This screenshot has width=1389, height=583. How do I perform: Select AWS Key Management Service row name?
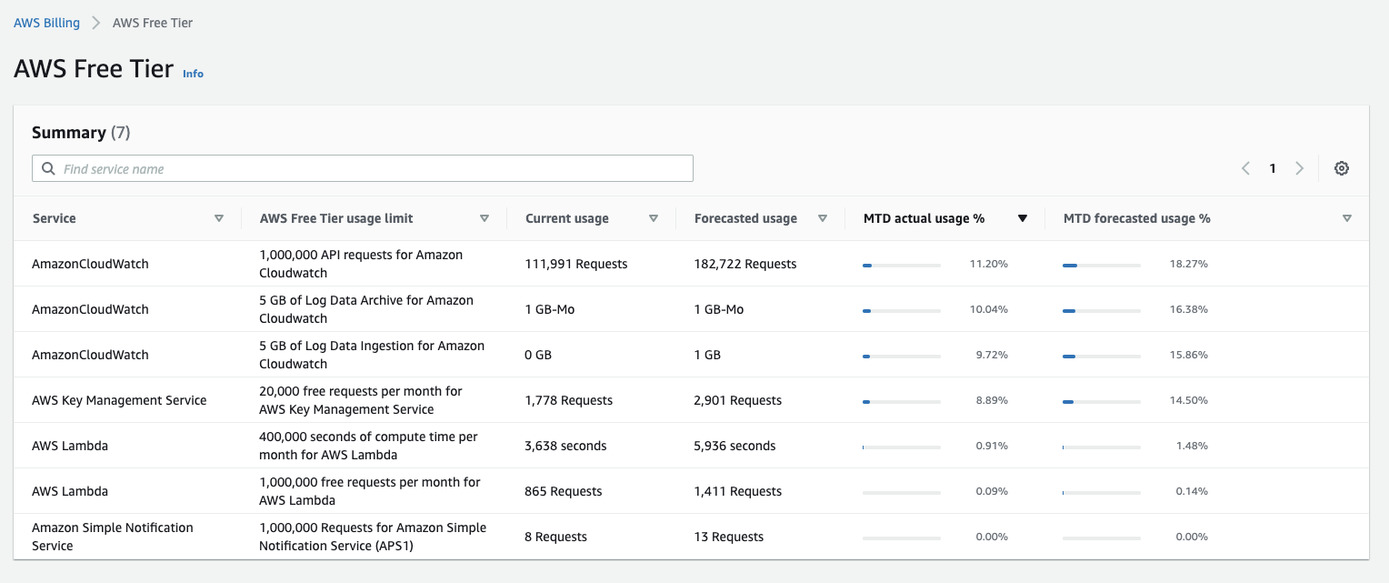click(119, 400)
